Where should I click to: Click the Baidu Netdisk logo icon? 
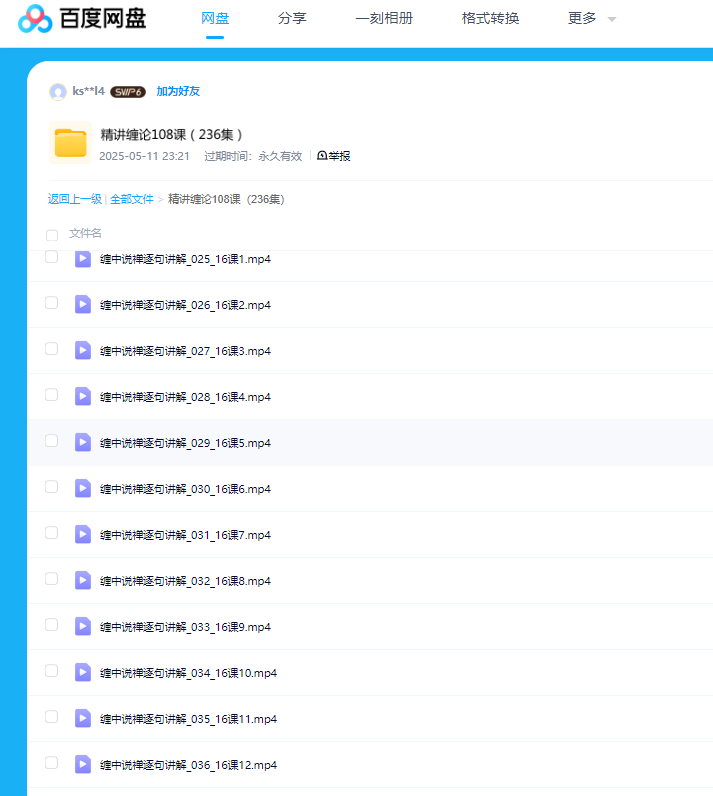pos(35,18)
